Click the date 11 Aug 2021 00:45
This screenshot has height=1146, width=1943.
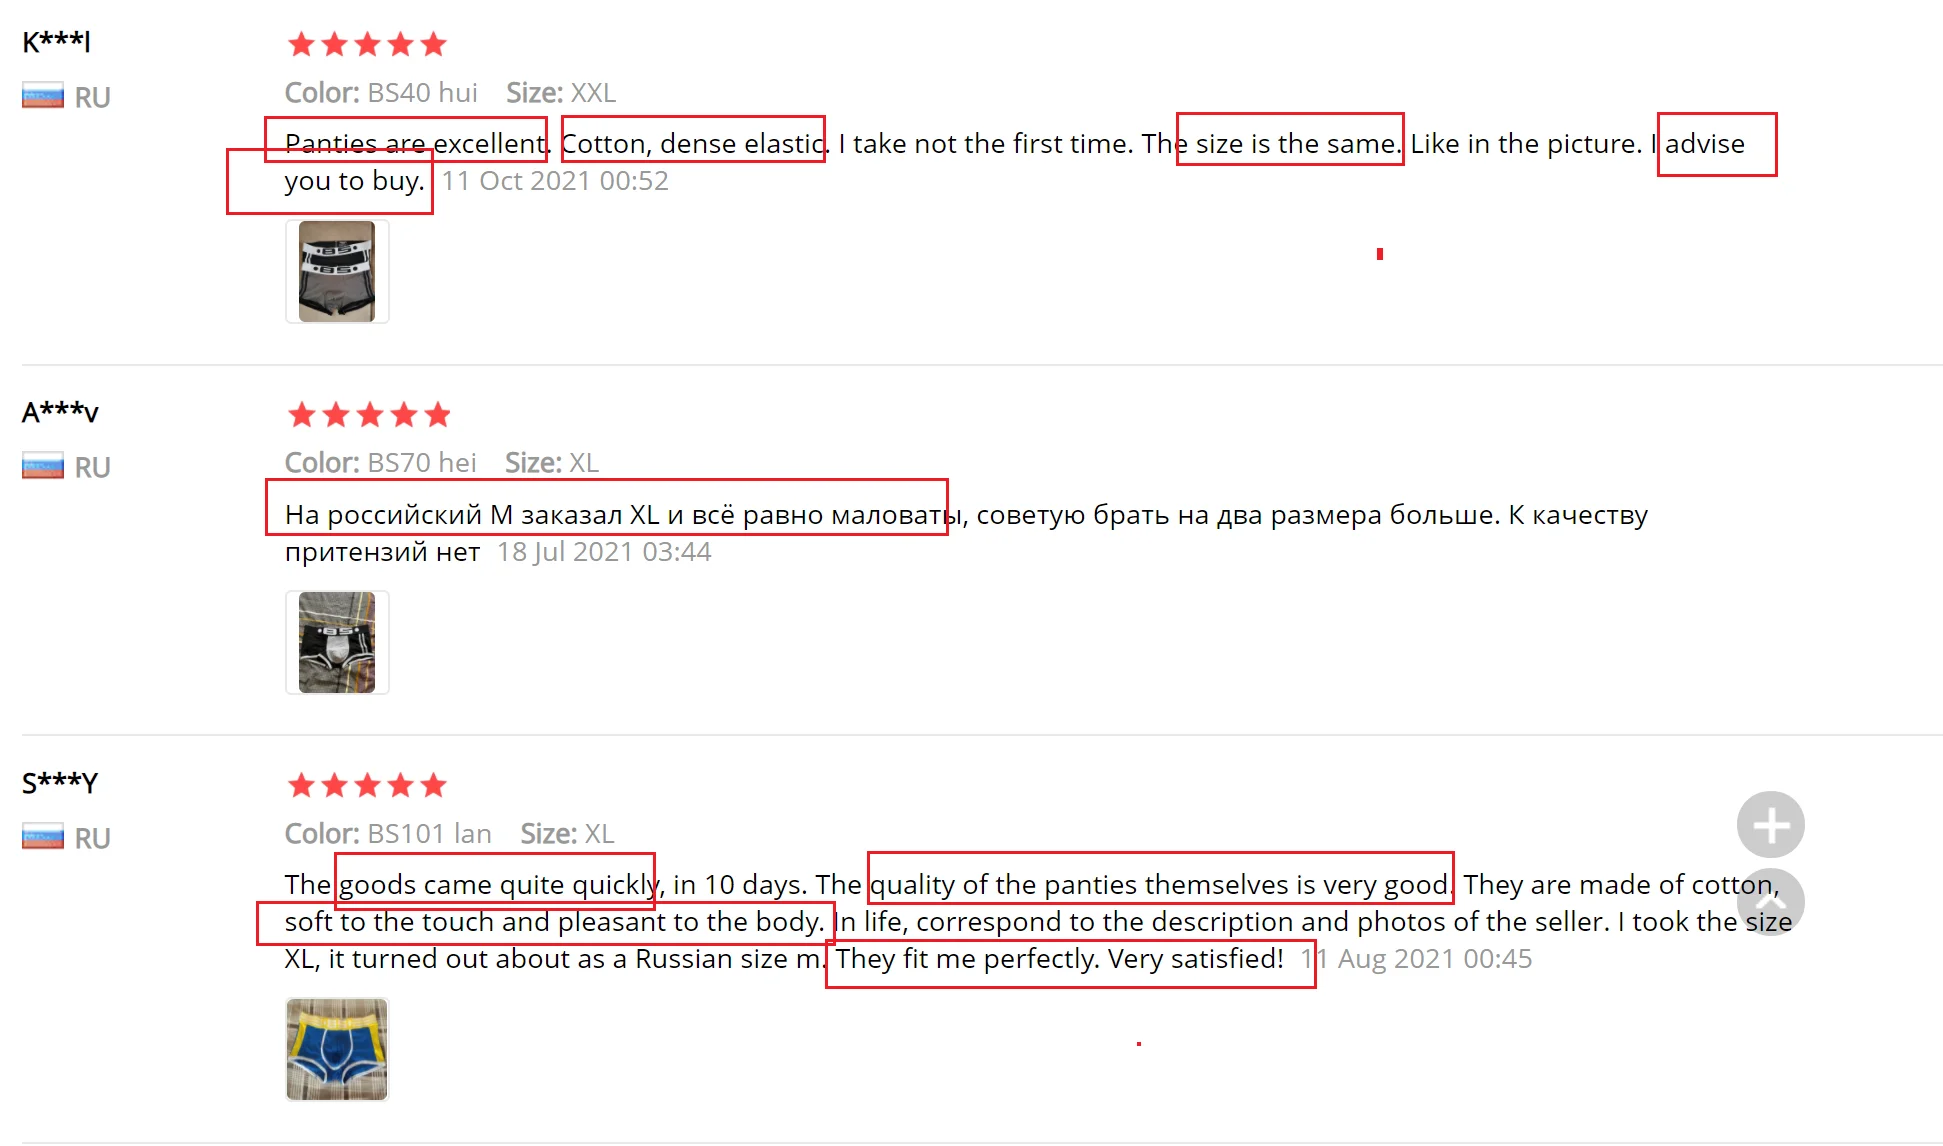pyautogui.click(x=1416, y=959)
